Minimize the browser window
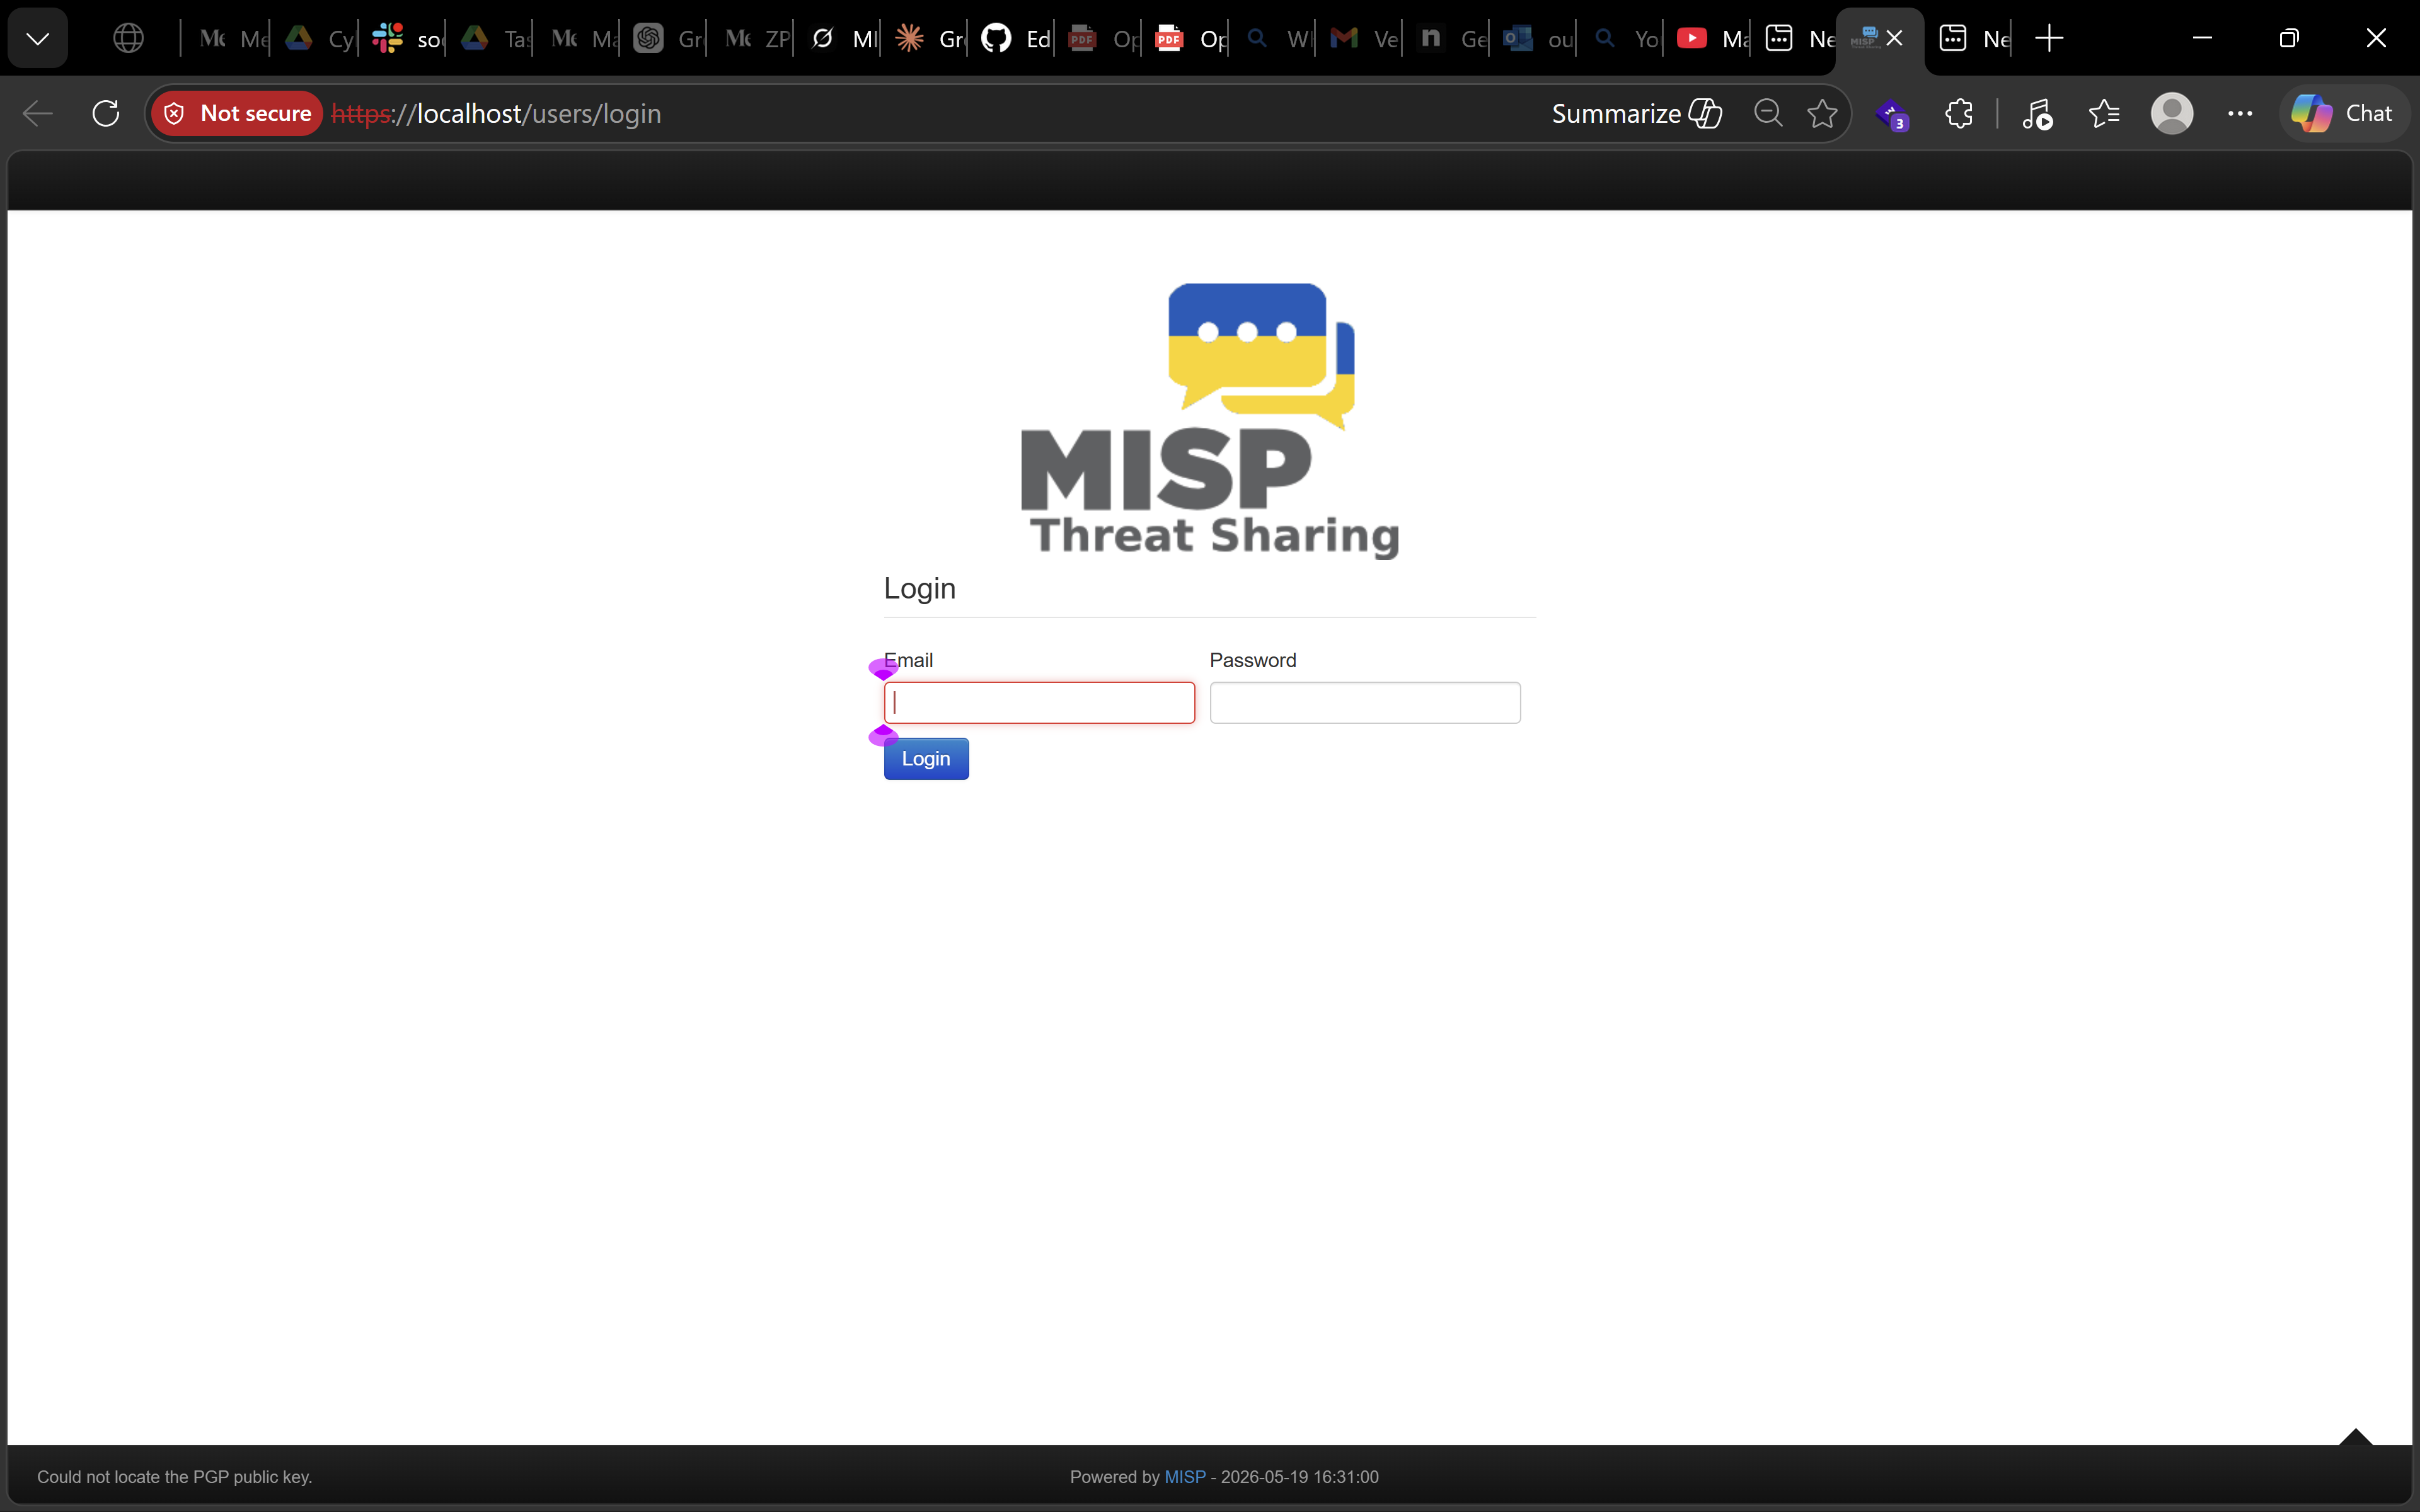2420x1512 pixels. click(x=2202, y=38)
